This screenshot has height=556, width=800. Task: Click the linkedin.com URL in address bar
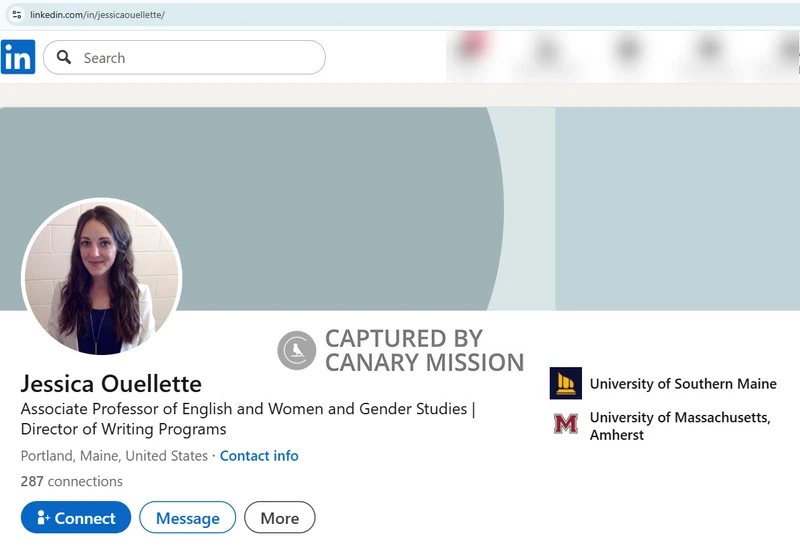pyautogui.click(x=97, y=15)
